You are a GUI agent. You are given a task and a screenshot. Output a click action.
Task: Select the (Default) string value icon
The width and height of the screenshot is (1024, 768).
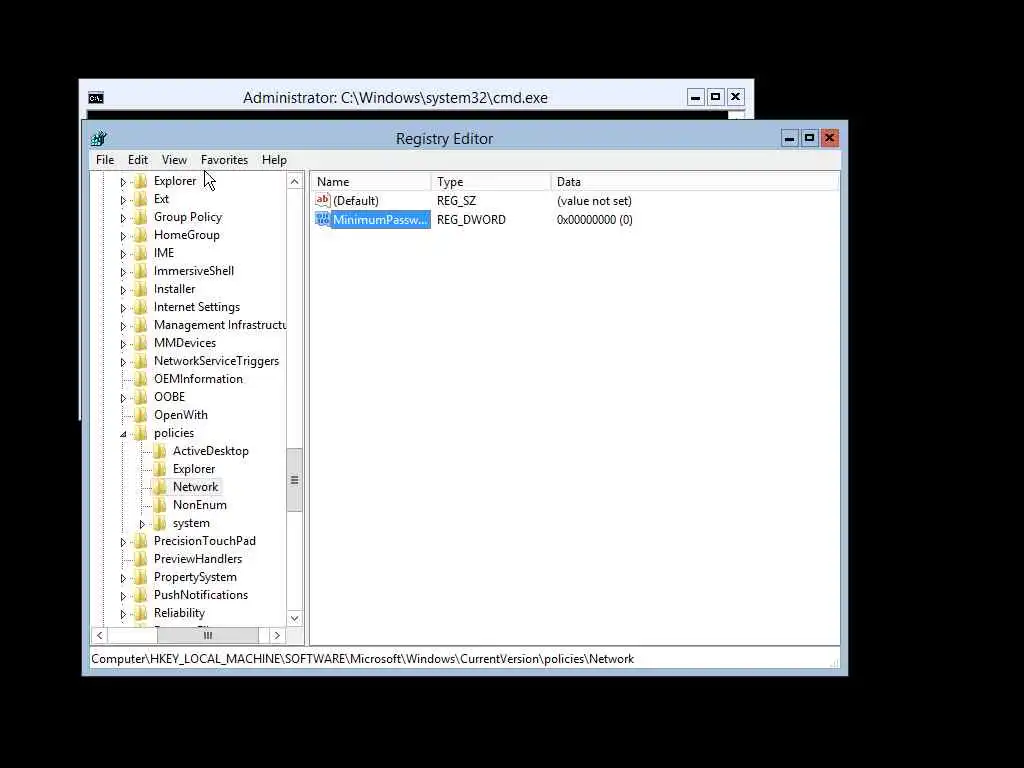point(323,200)
